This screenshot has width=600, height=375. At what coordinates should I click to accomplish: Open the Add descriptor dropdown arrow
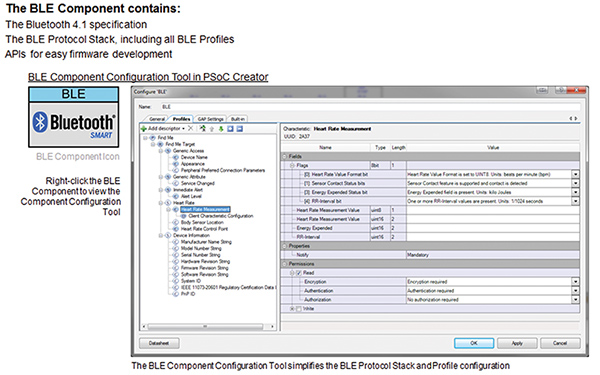coord(183,129)
